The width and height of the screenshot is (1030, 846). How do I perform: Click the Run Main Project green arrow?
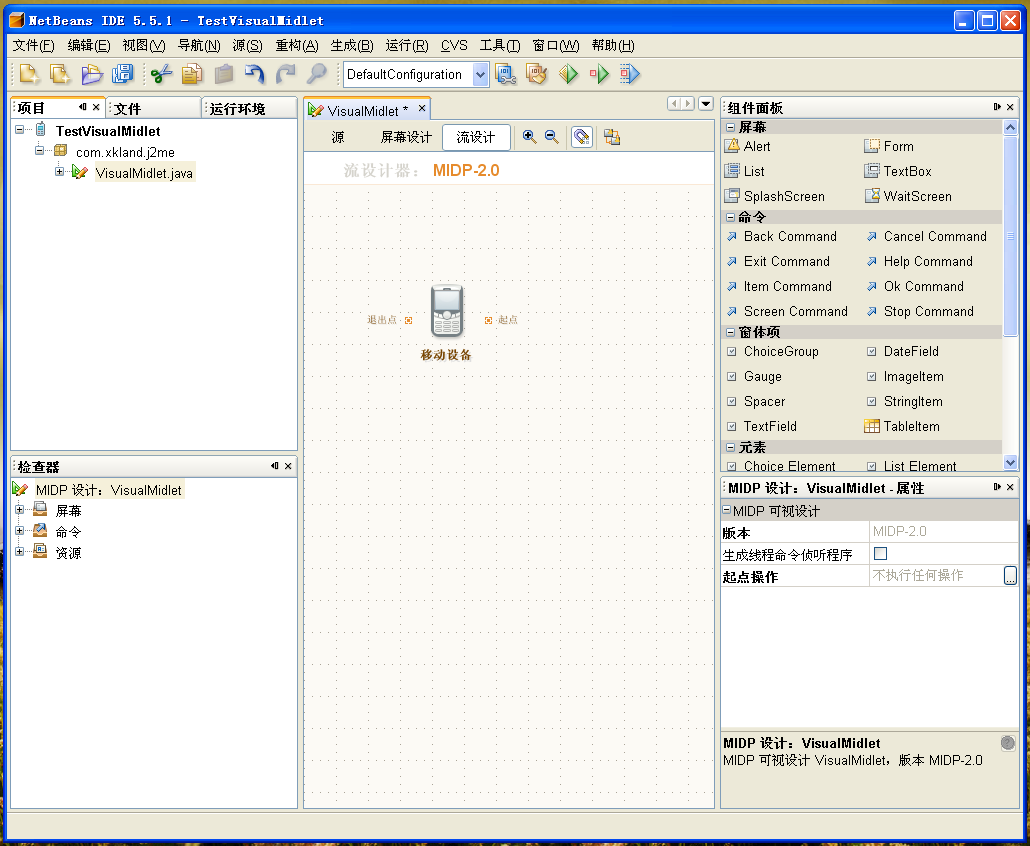click(x=599, y=74)
